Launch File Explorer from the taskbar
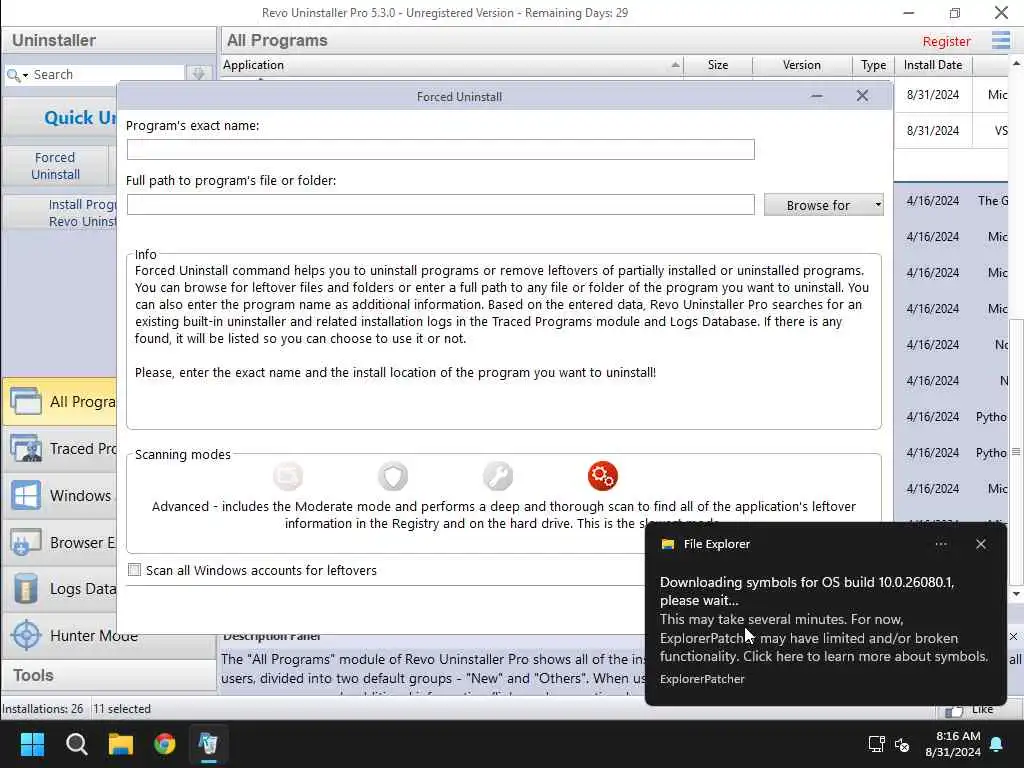This screenshot has height=768, width=1024. click(x=121, y=744)
